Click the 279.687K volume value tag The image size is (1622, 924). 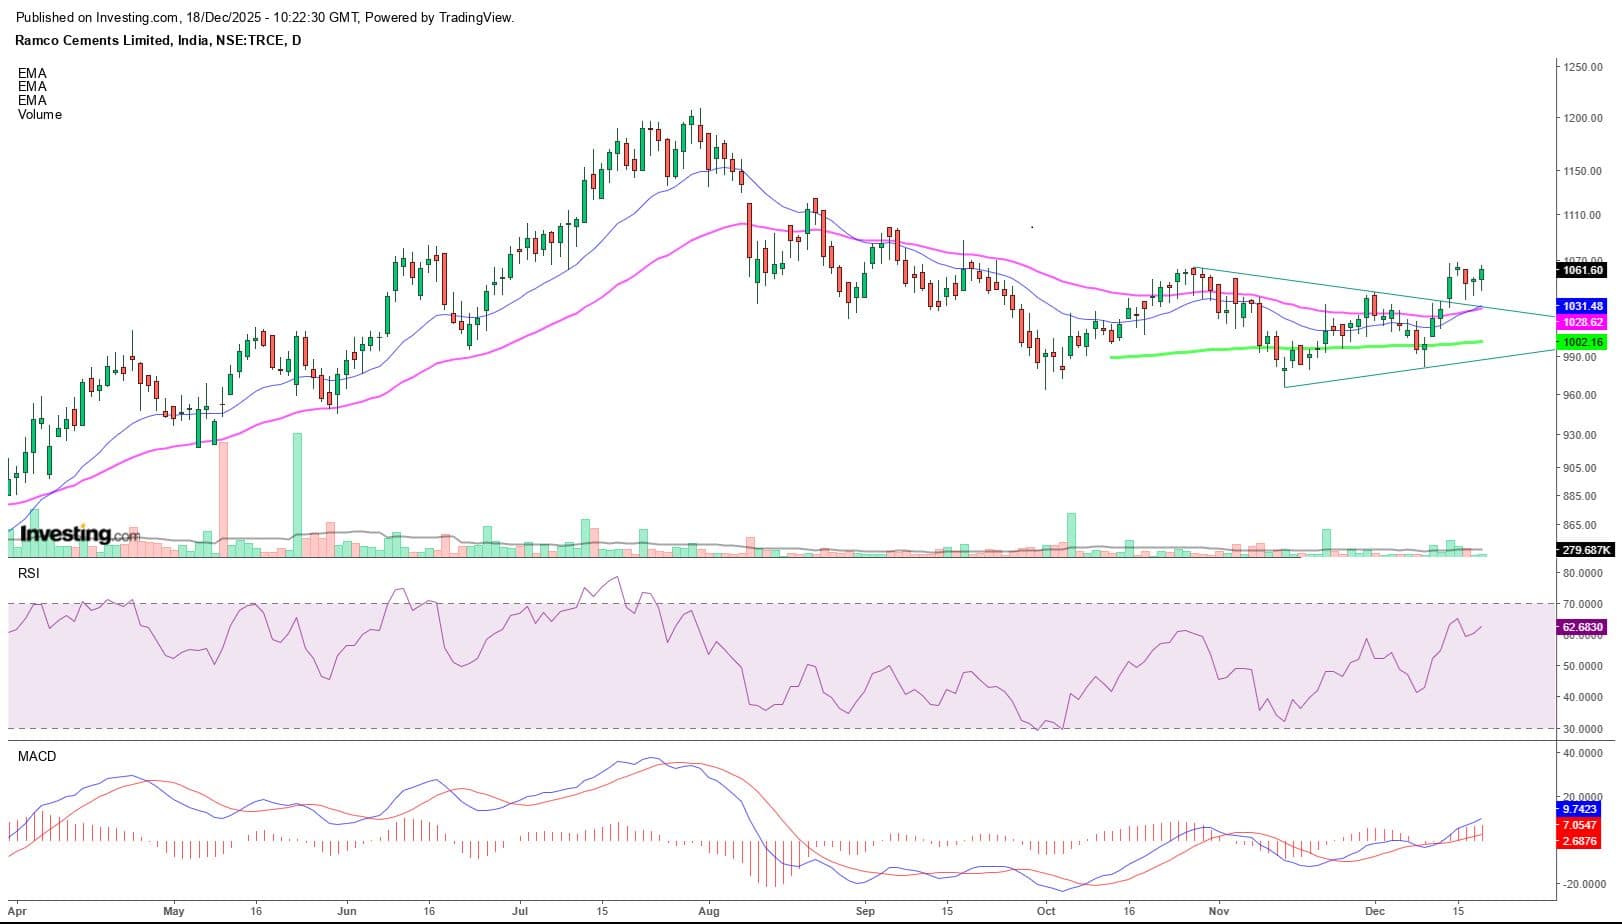(1585, 550)
